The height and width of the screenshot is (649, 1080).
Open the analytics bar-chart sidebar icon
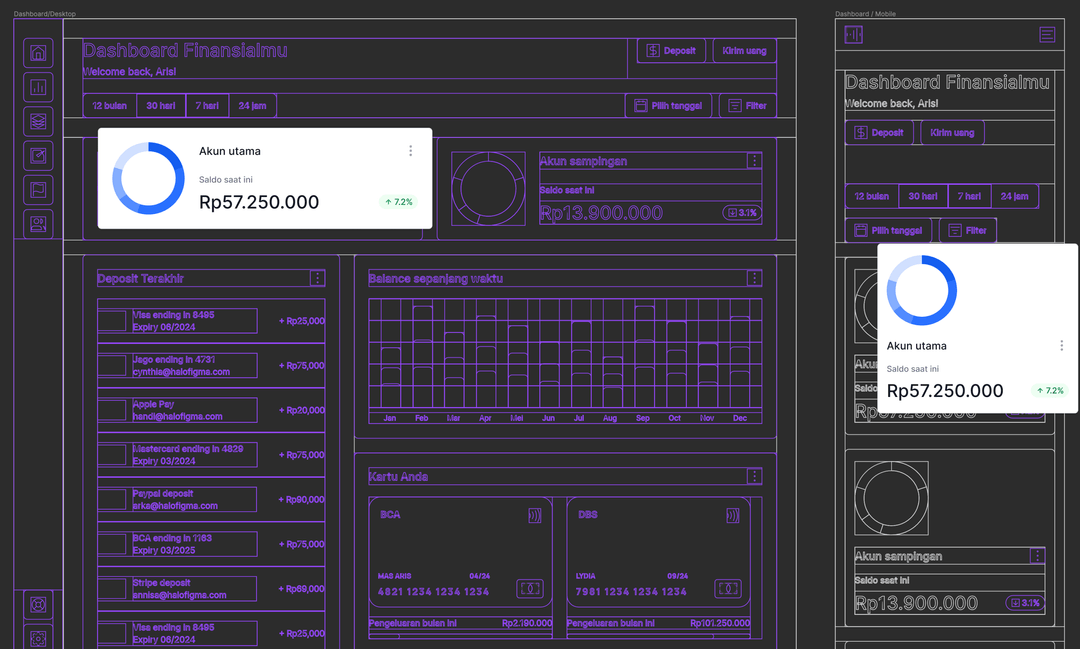[x=37, y=87]
